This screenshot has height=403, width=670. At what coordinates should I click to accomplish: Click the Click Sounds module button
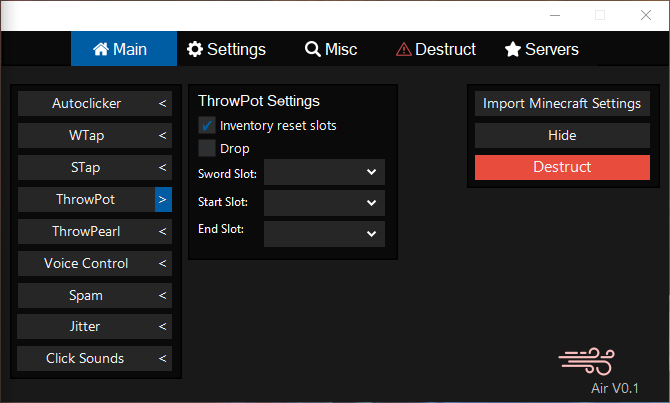click(85, 359)
